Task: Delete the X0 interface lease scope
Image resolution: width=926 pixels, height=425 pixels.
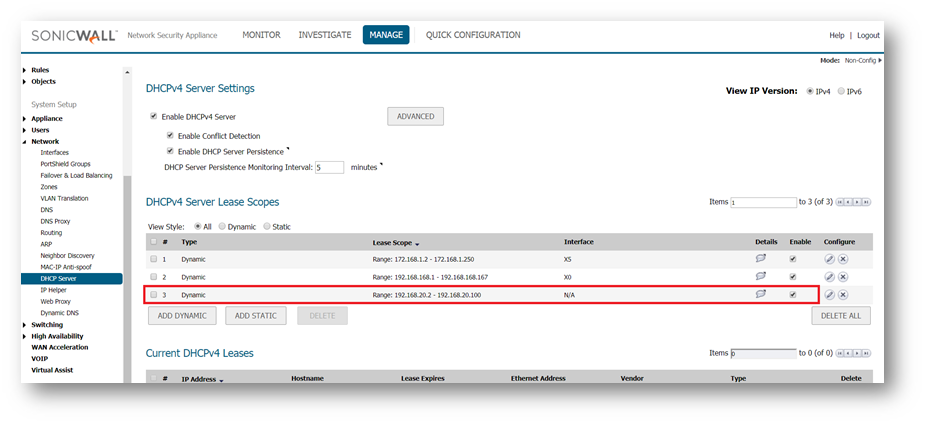Action: pyautogui.click(x=843, y=277)
